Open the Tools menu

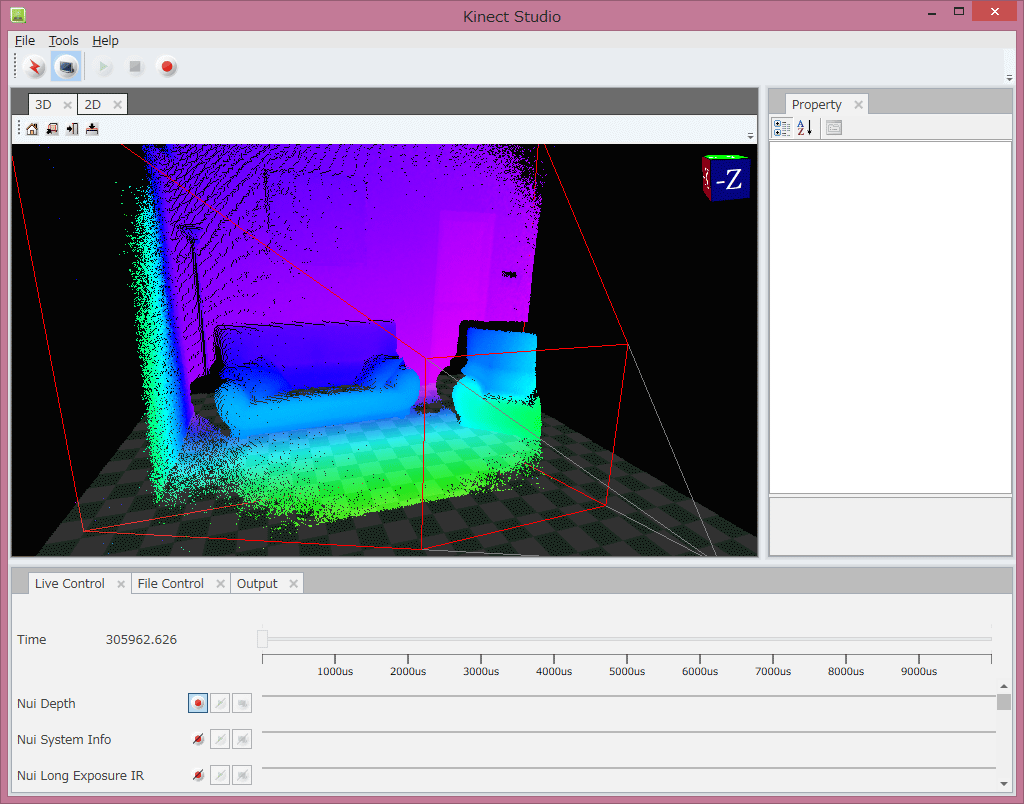click(63, 40)
